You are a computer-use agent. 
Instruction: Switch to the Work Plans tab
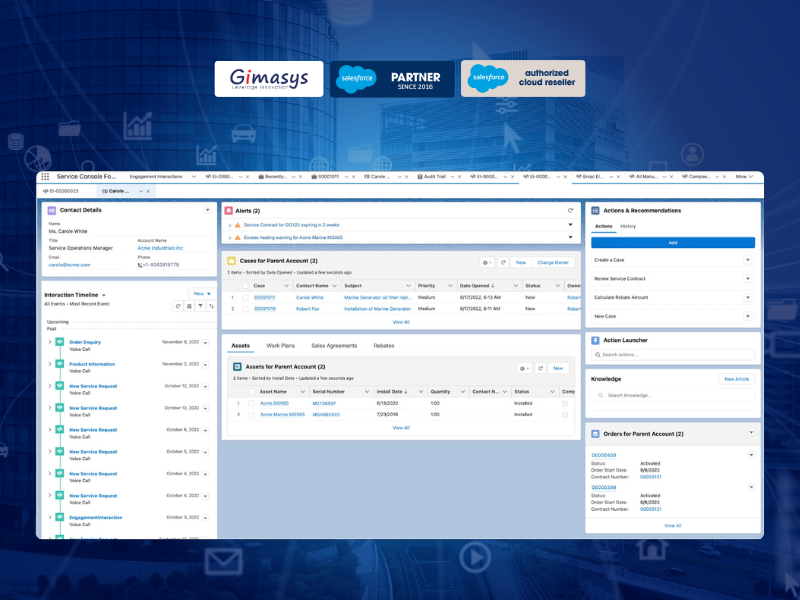point(281,346)
